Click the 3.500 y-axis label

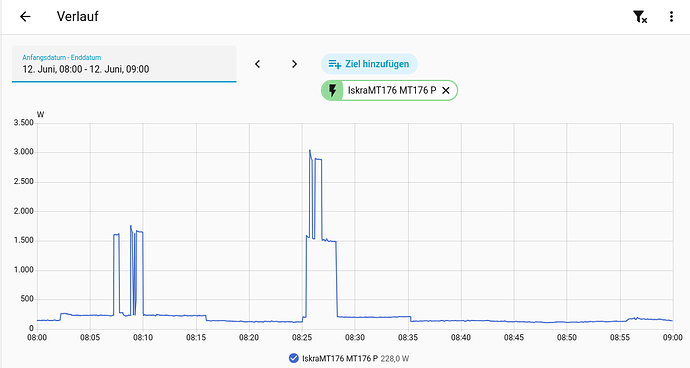23,122
